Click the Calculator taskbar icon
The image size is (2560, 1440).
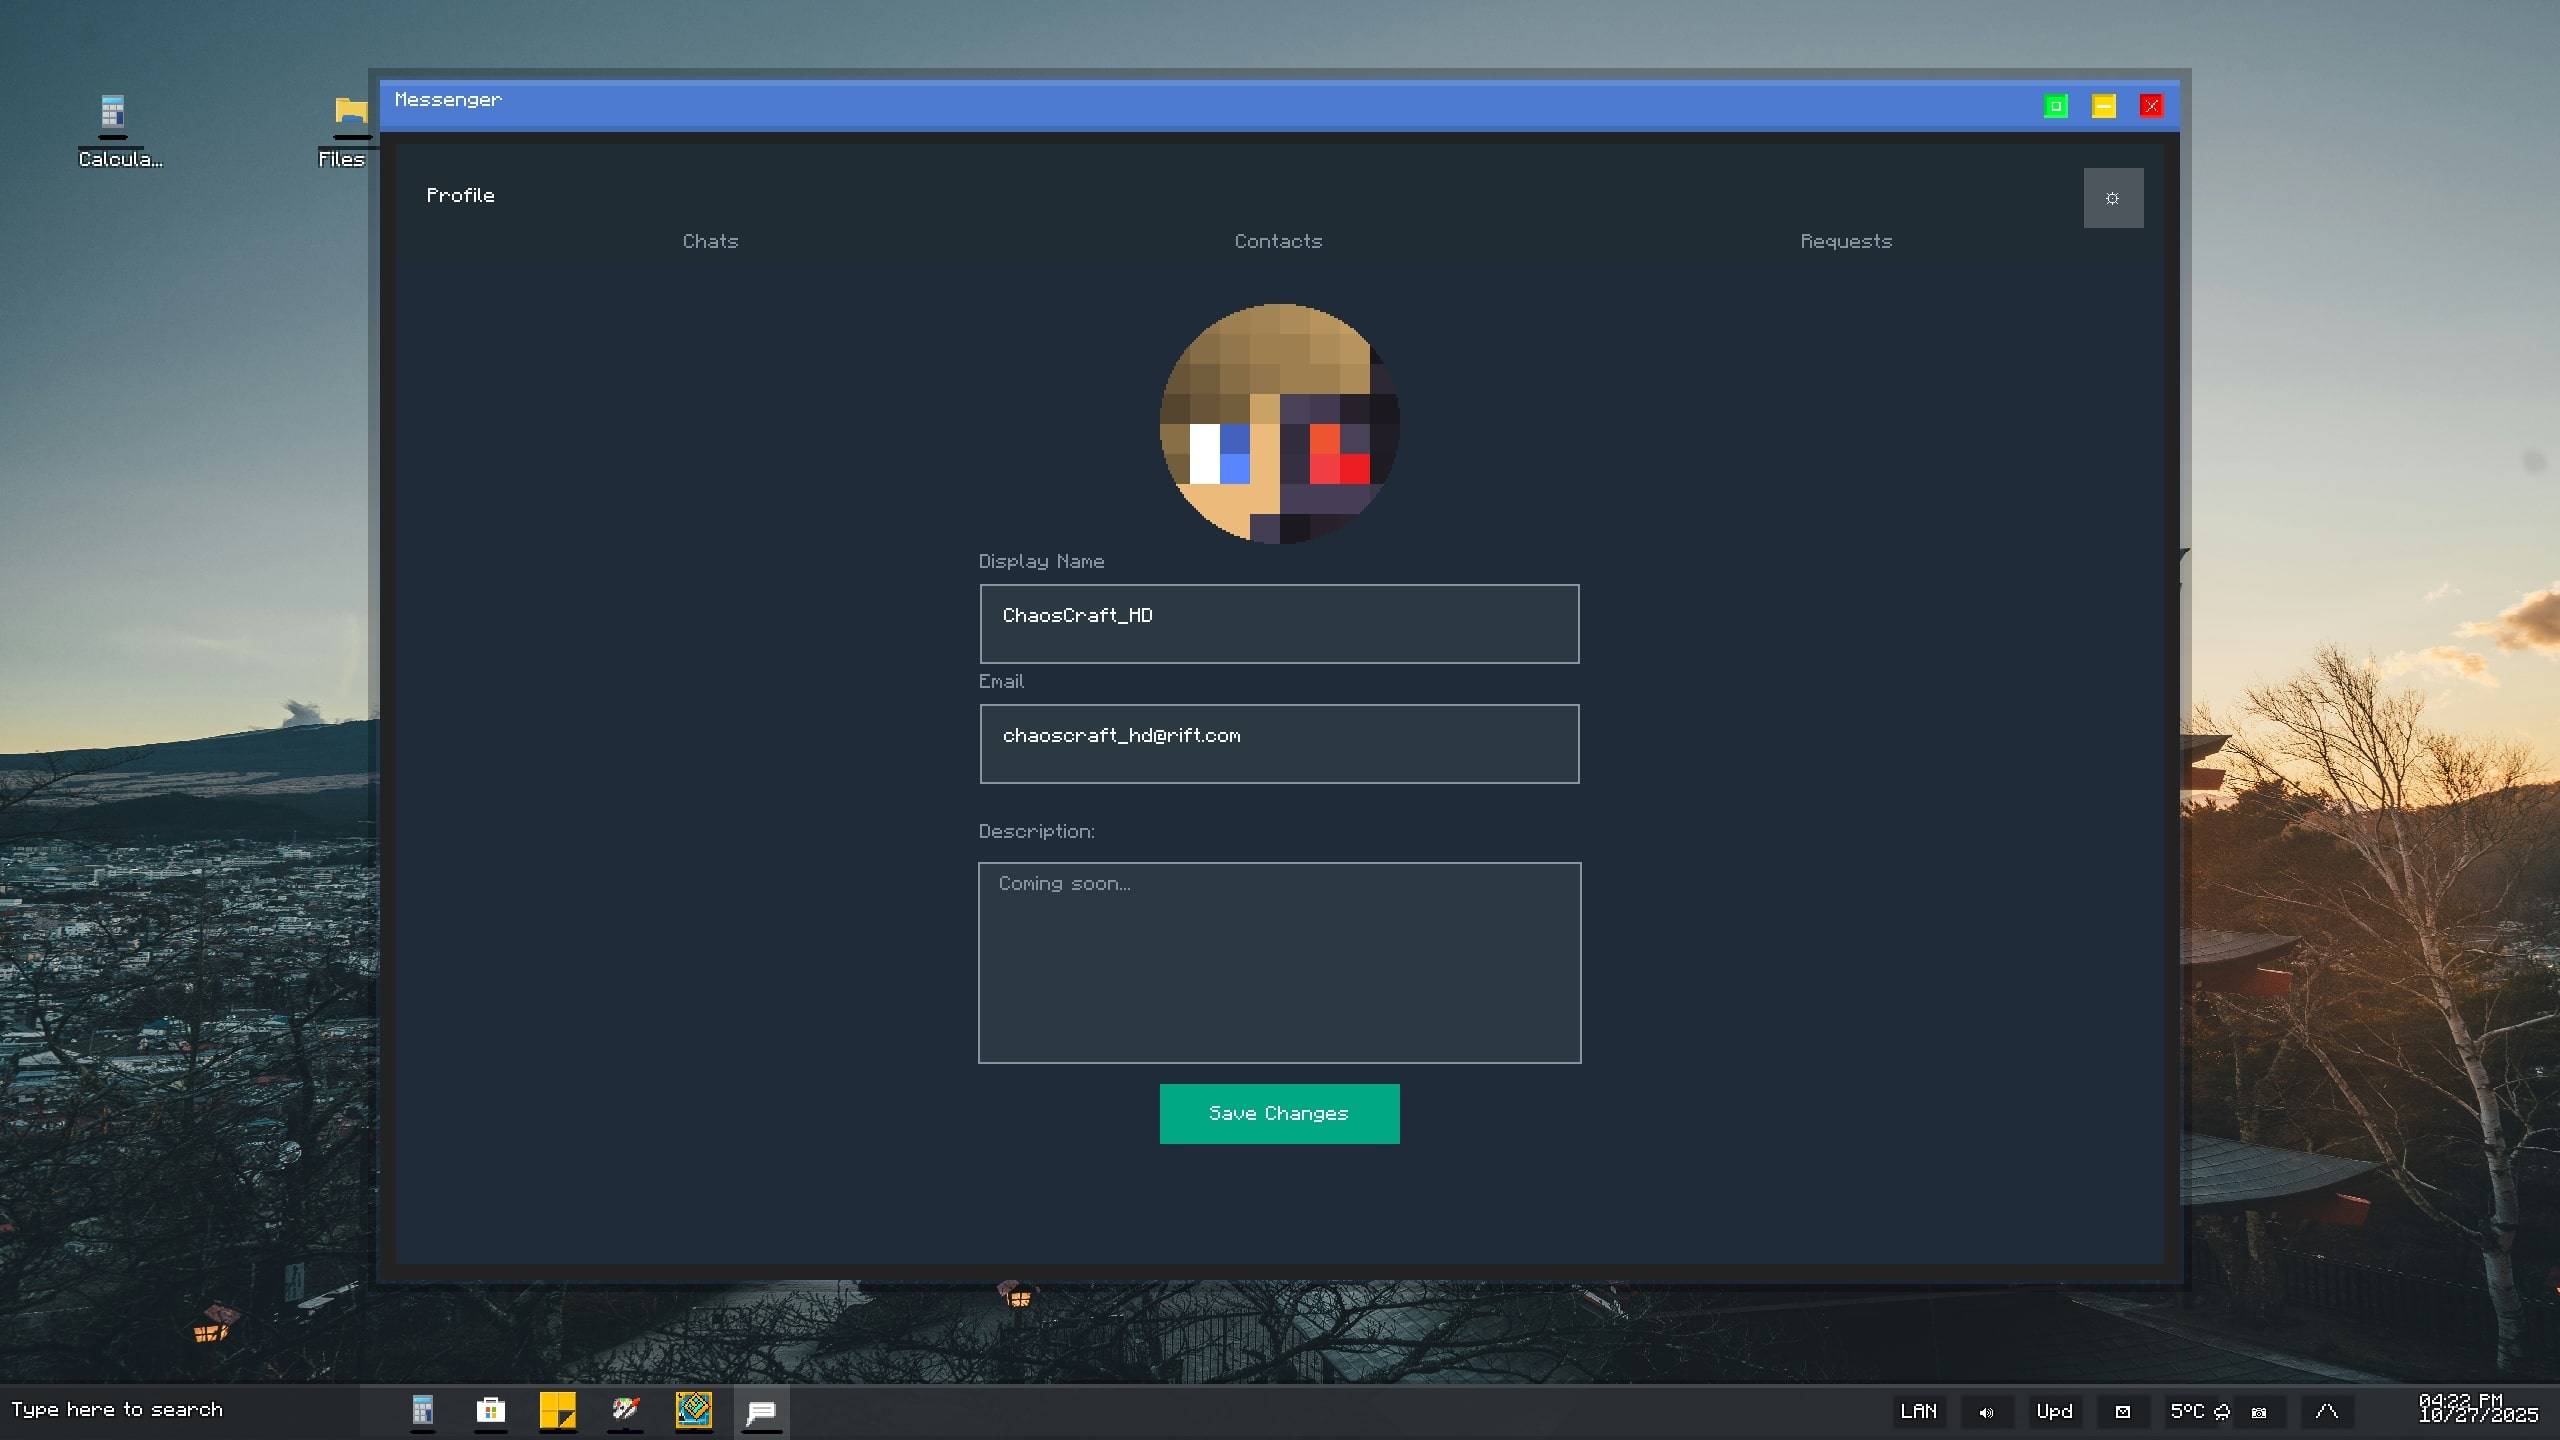pos(422,1411)
